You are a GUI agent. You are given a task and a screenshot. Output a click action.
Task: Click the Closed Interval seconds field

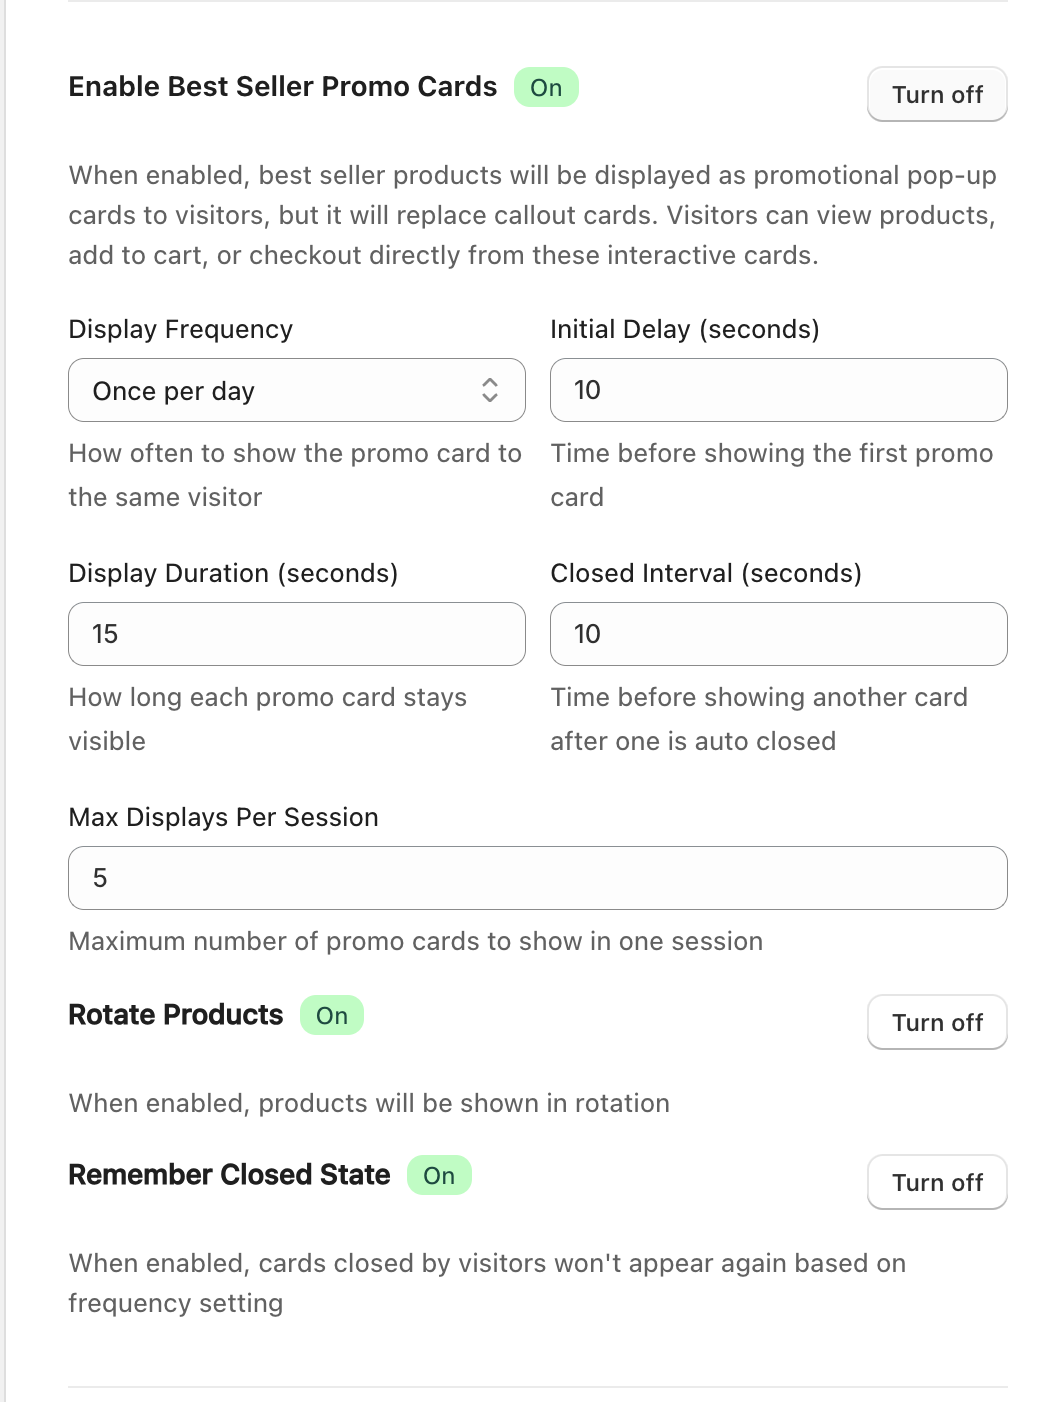778,634
